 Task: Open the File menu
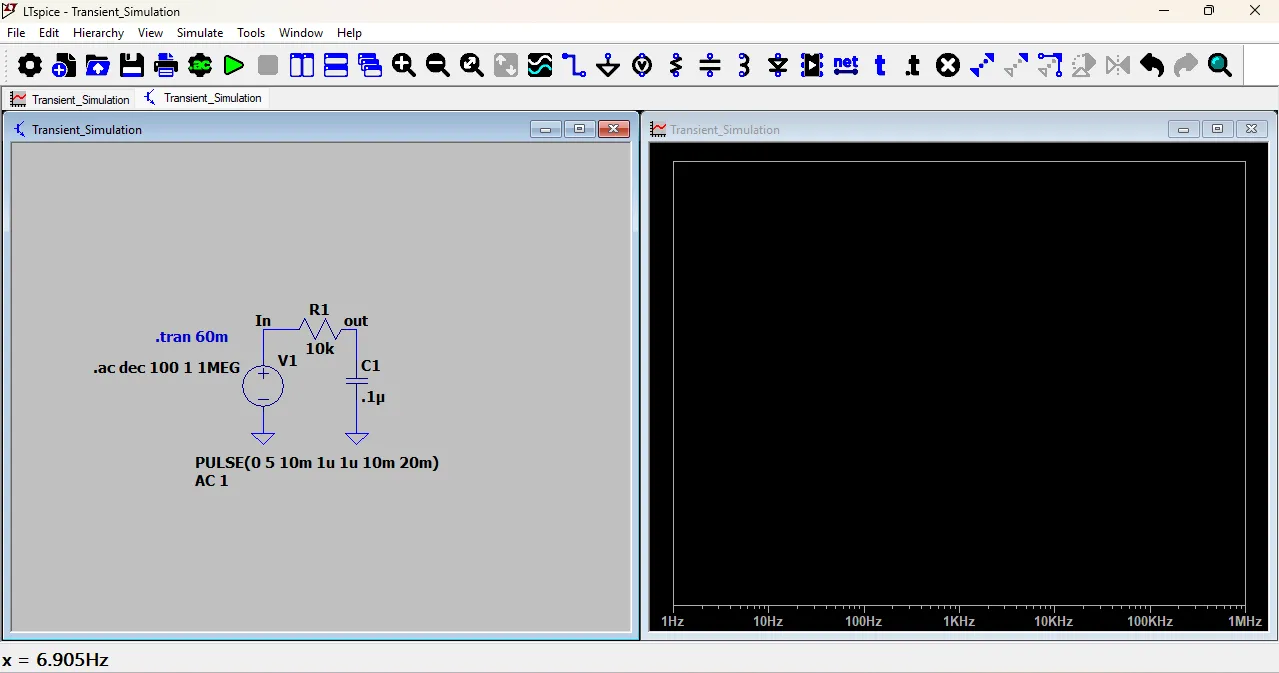[x=16, y=33]
